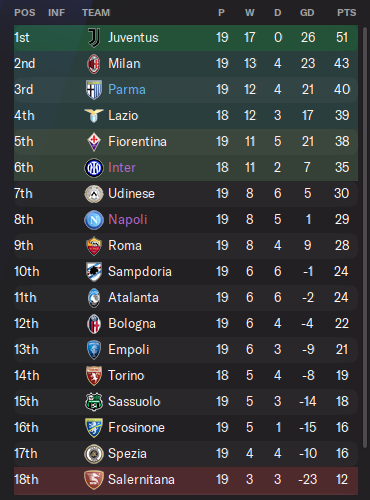Select the Fiorentina crest icon
Viewport: 370px width, 500px height.
coord(94,142)
